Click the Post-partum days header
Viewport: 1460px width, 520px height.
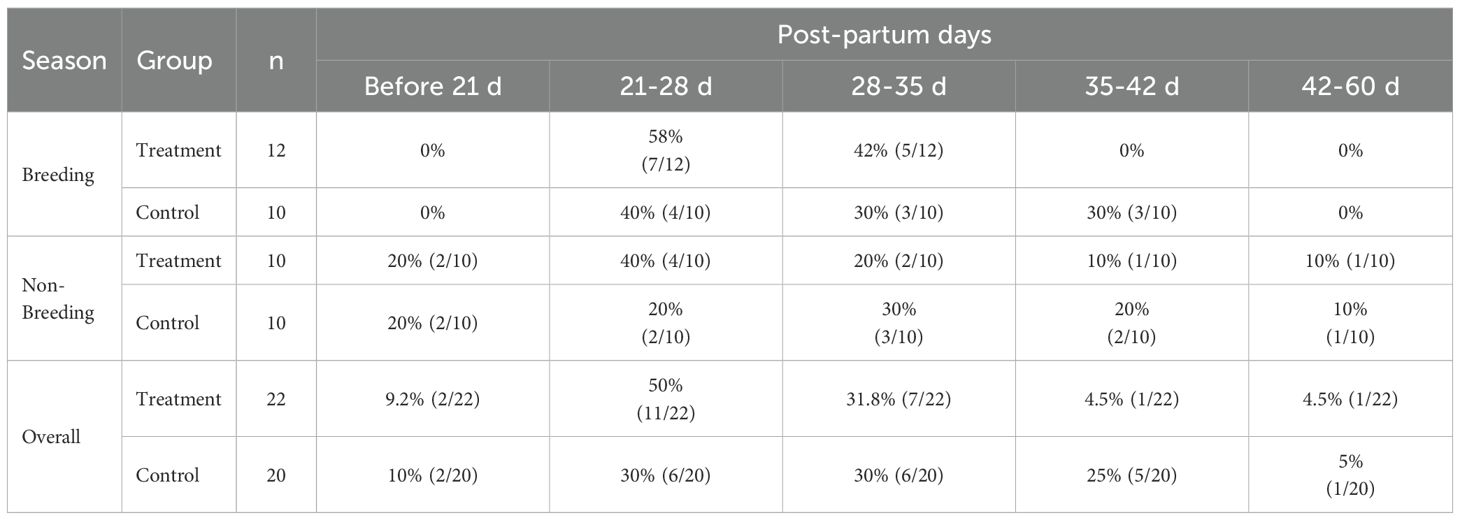click(884, 34)
